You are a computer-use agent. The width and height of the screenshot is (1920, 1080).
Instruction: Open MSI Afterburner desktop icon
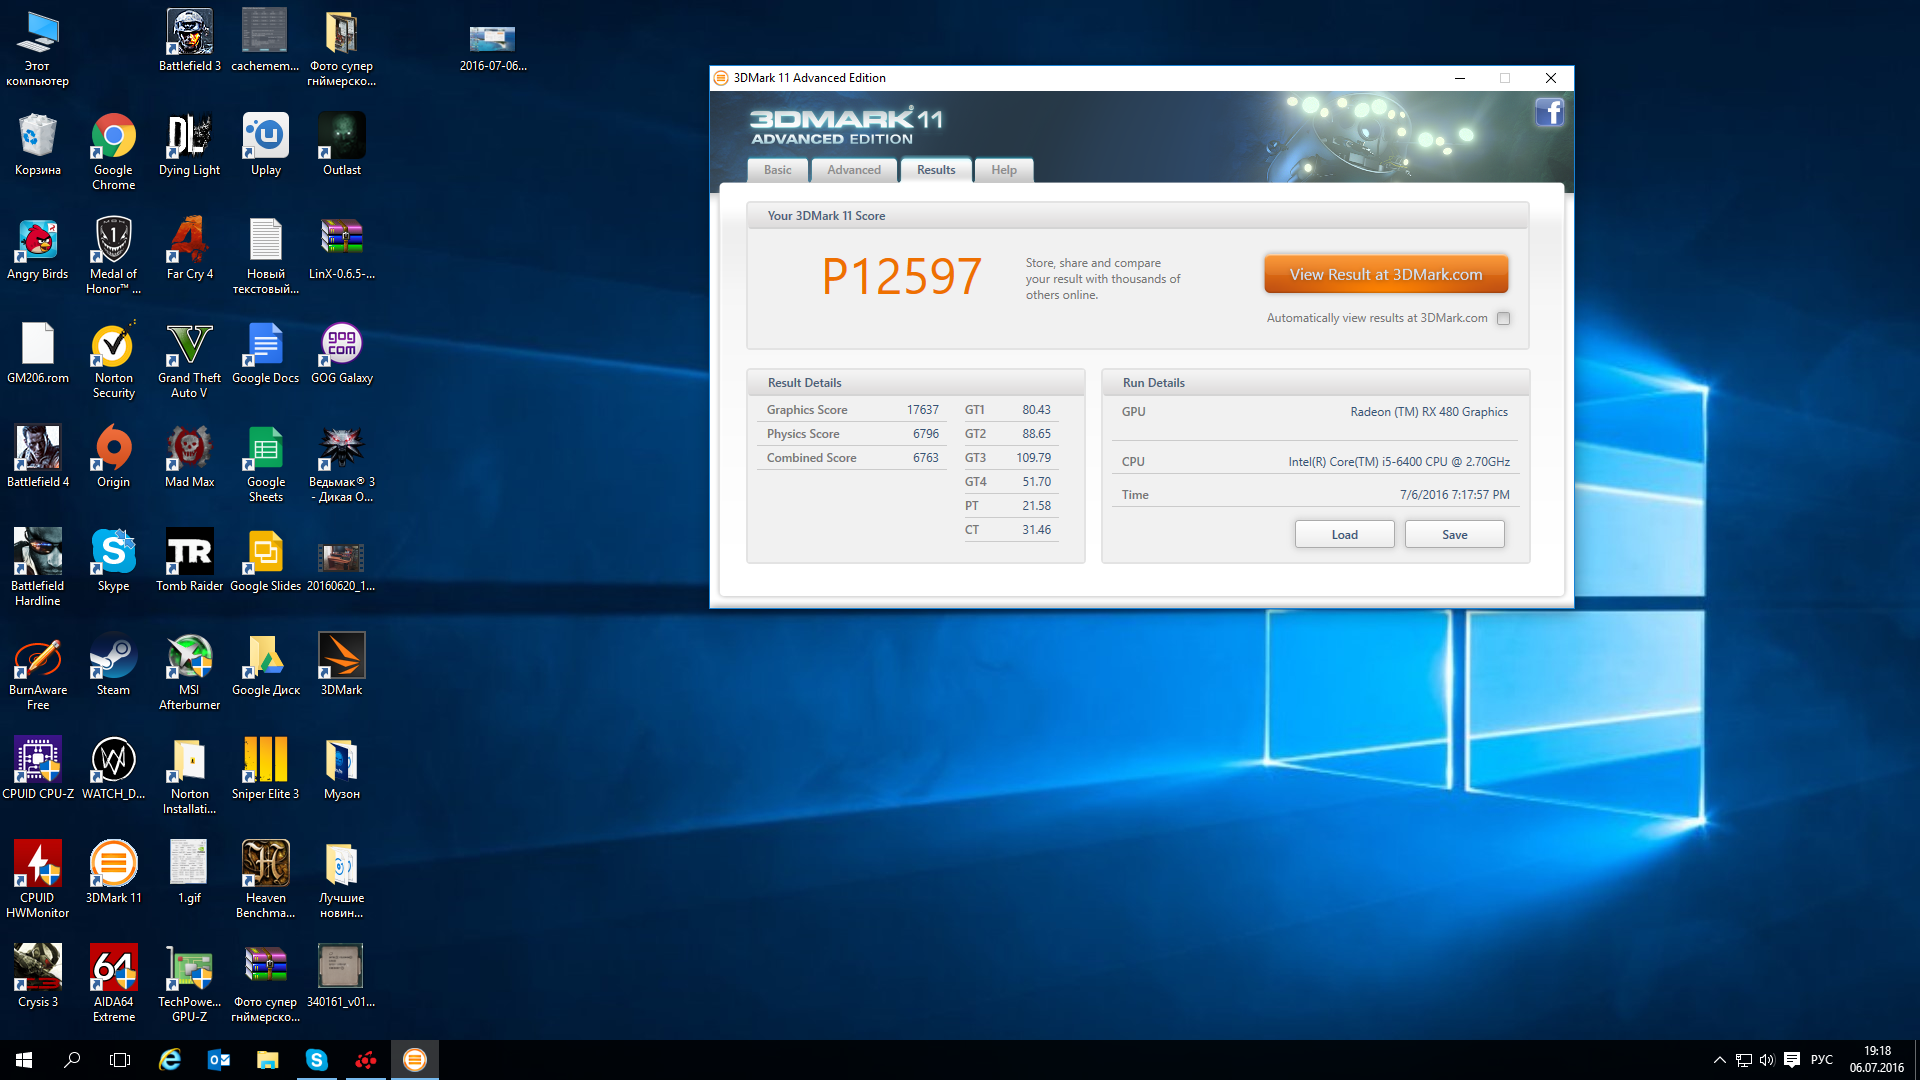189,660
